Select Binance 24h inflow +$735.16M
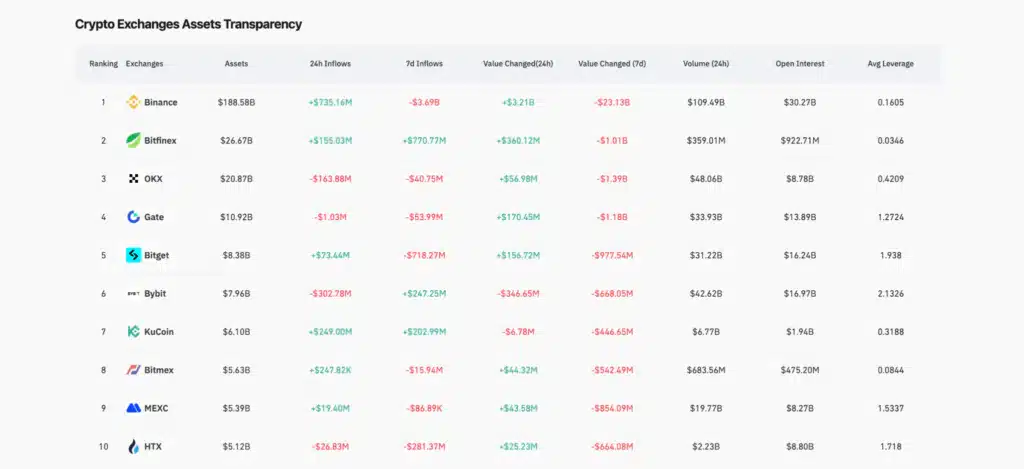This screenshot has height=469, width=1024. (330, 103)
